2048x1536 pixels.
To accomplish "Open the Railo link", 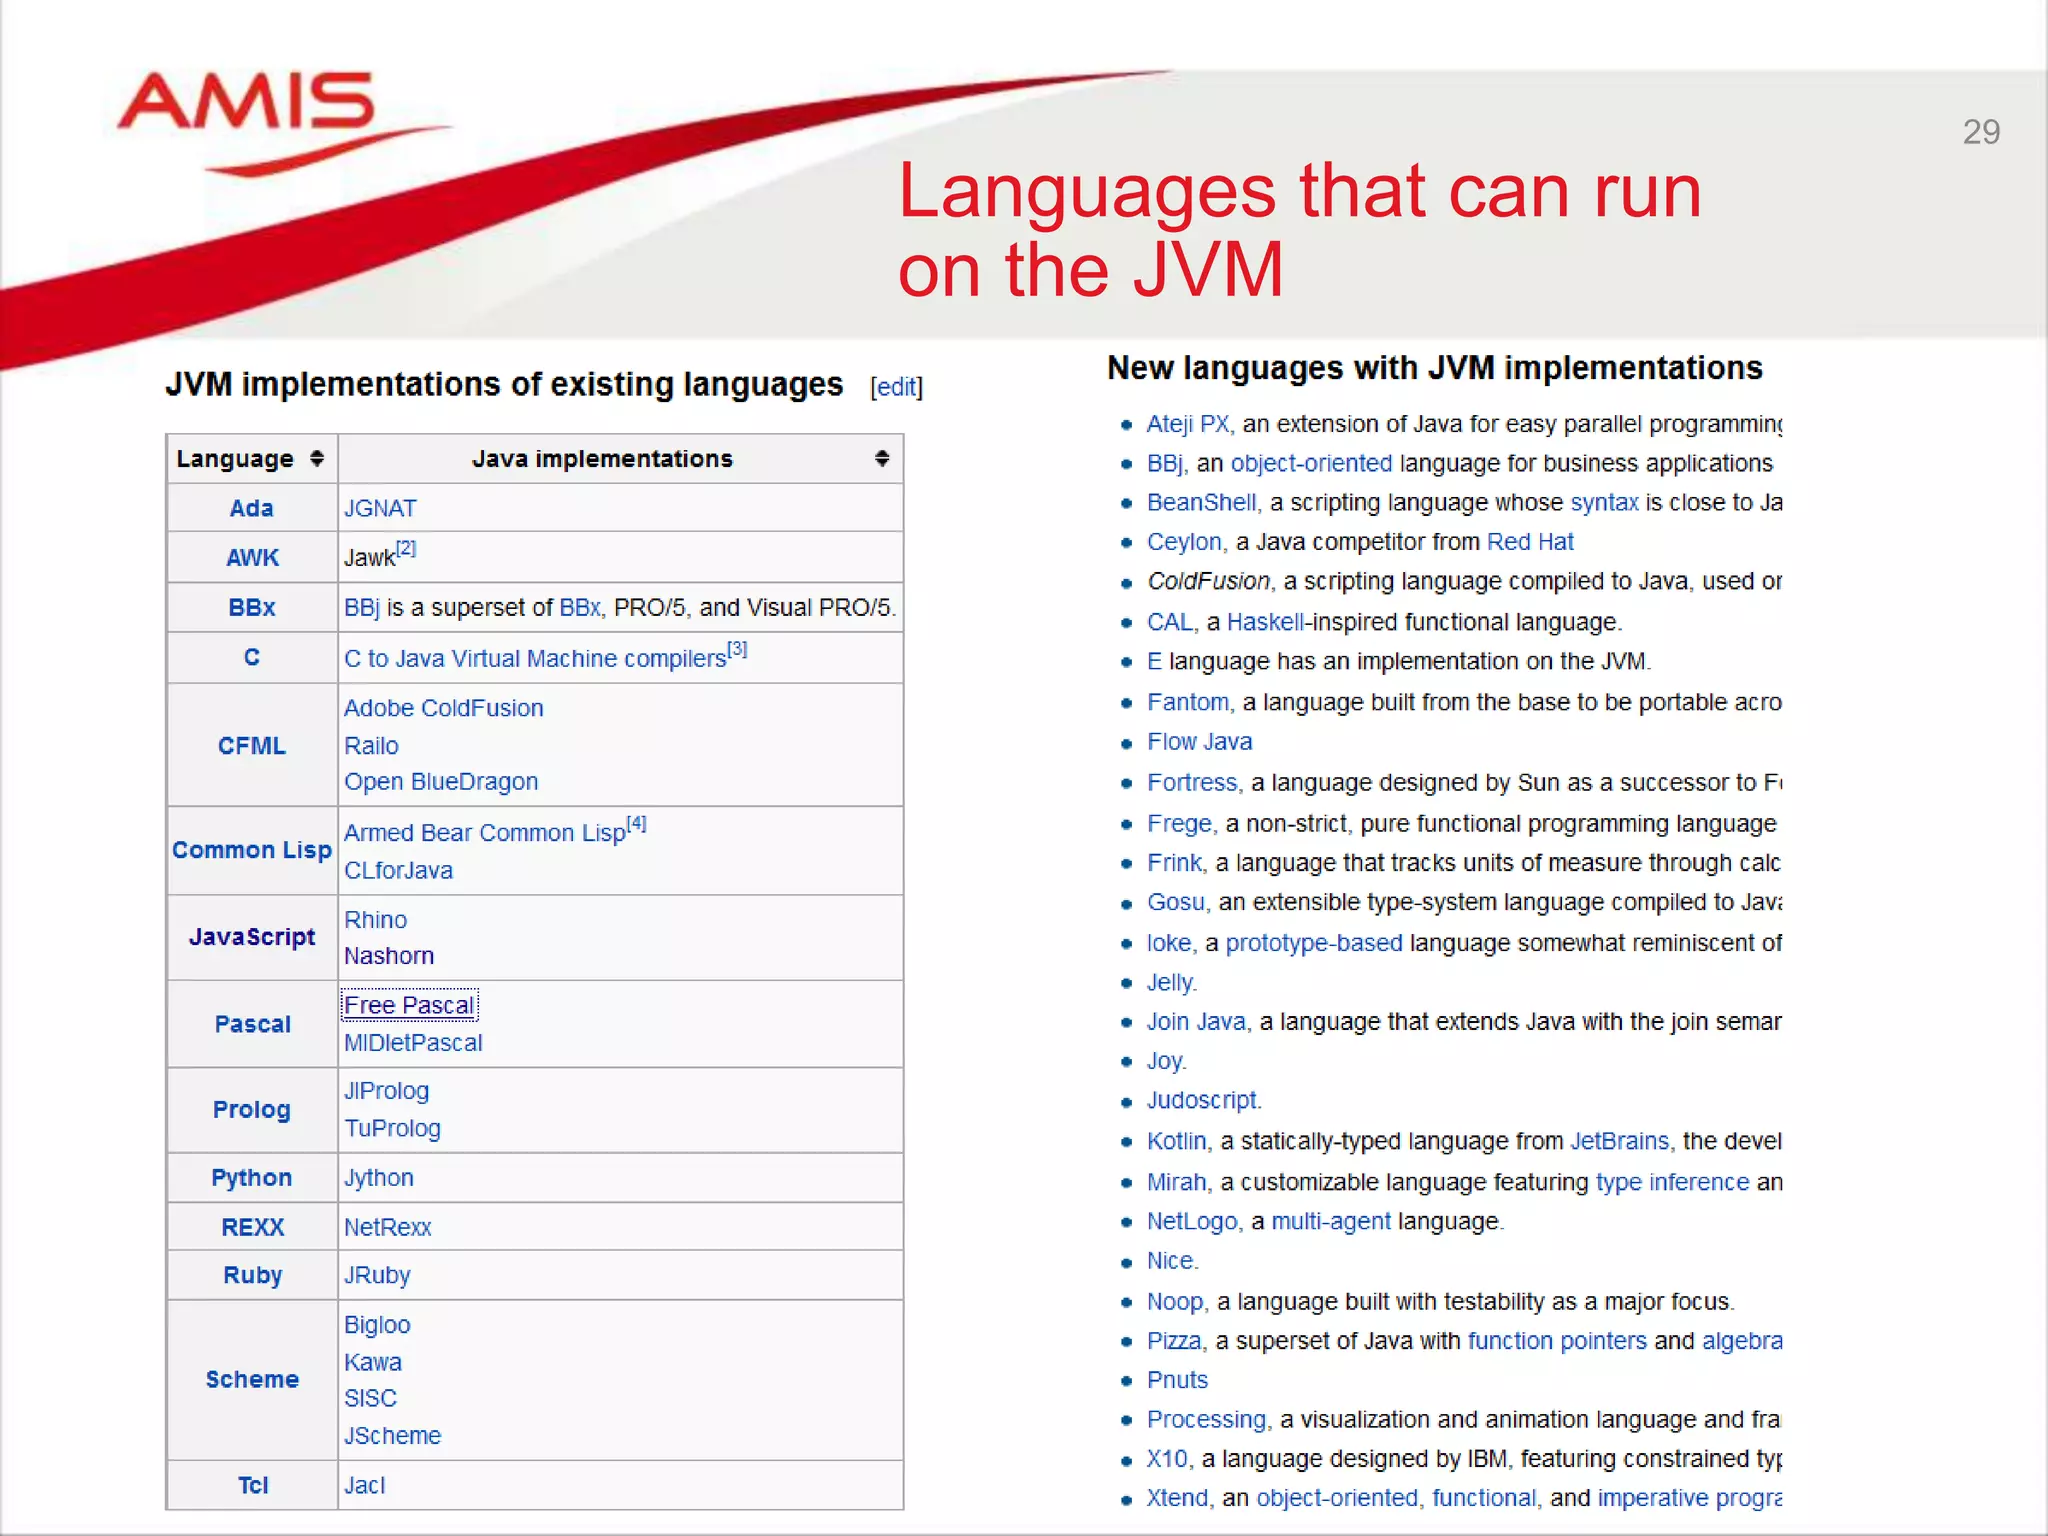I will coord(371,746).
